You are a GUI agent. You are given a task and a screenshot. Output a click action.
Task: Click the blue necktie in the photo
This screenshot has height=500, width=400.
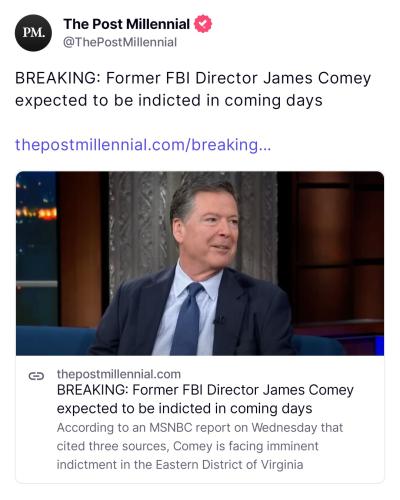pyautogui.click(x=187, y=318)
